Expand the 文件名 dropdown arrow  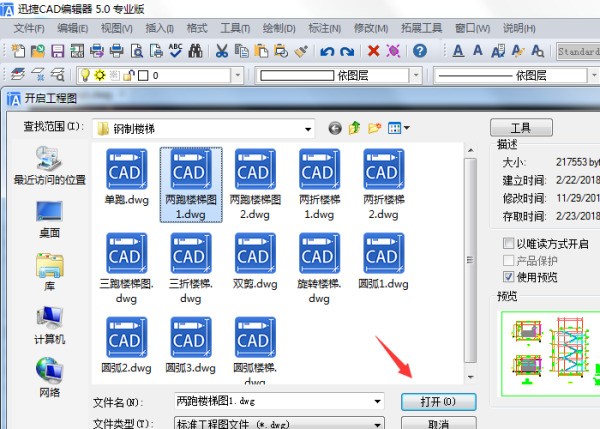tap(377, 401)
